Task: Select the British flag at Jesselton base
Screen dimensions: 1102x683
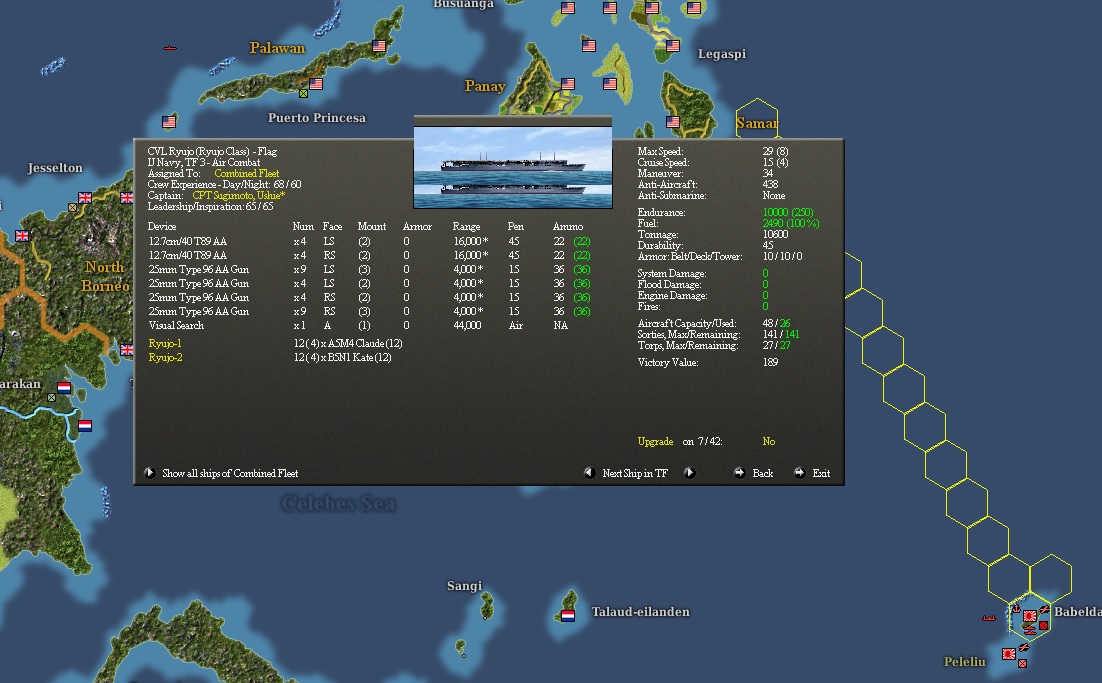Action: tap(85, 198)
